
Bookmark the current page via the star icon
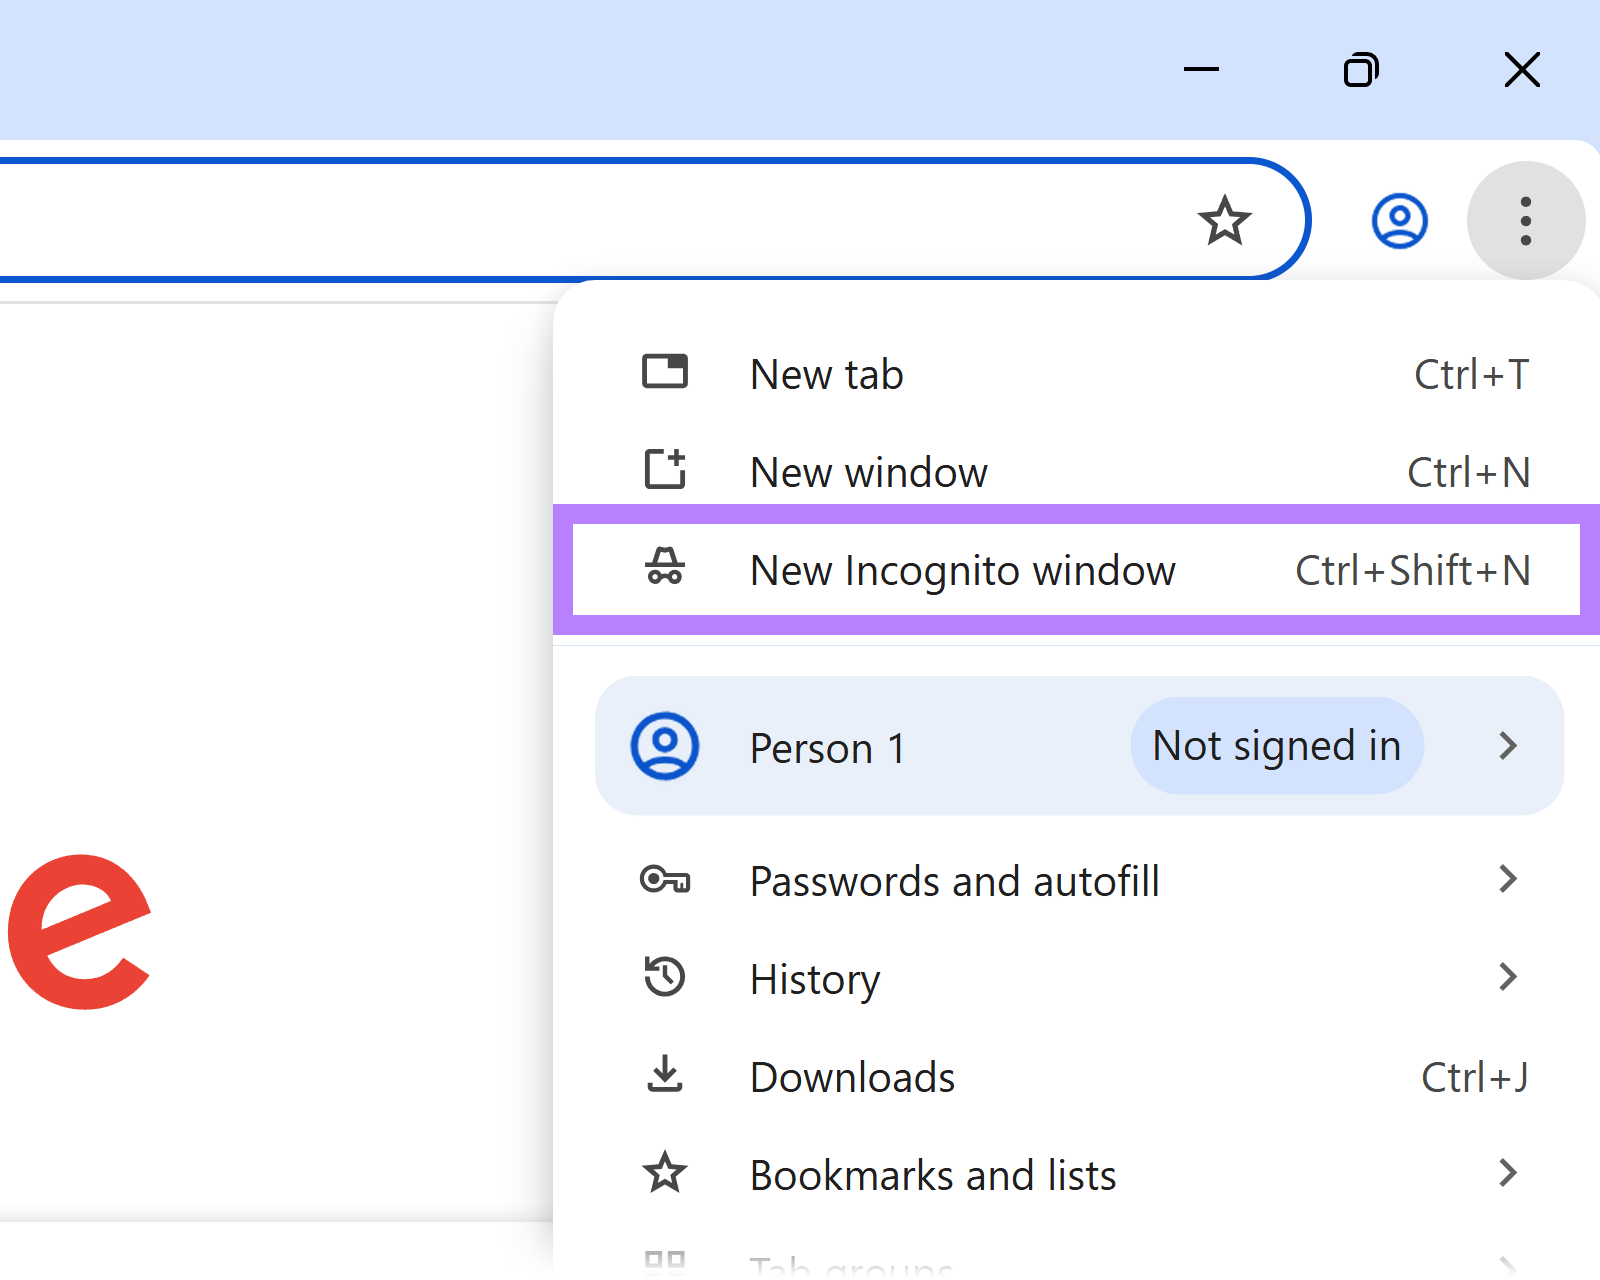click(1226, 220)
